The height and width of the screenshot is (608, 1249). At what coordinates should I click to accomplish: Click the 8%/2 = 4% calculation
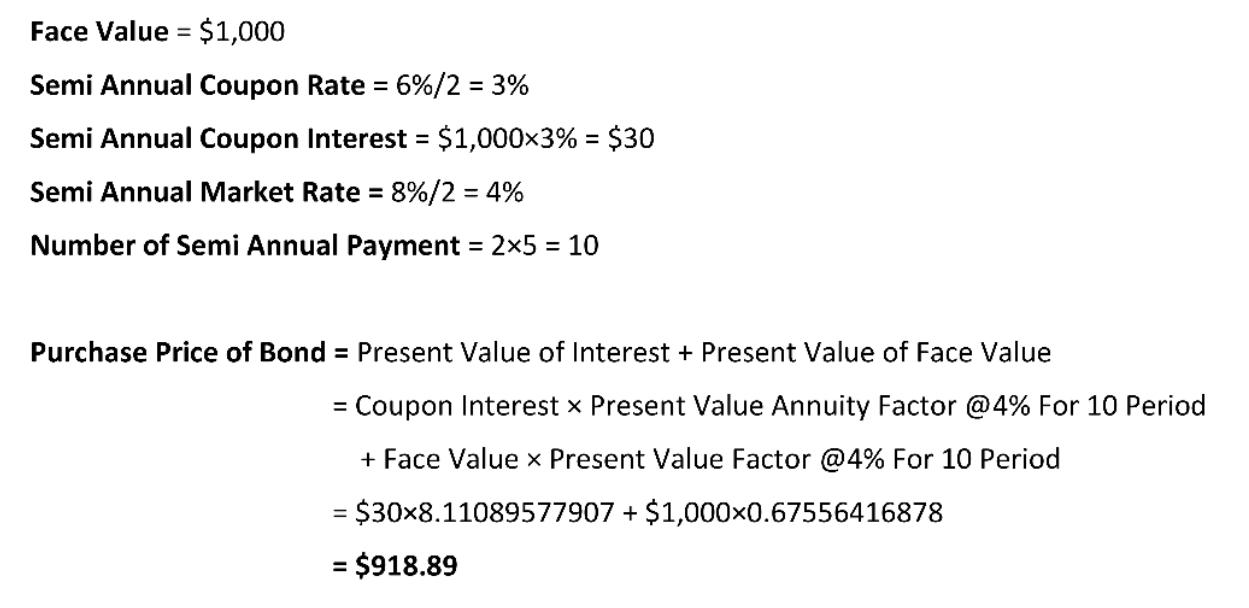pos(457,191)
